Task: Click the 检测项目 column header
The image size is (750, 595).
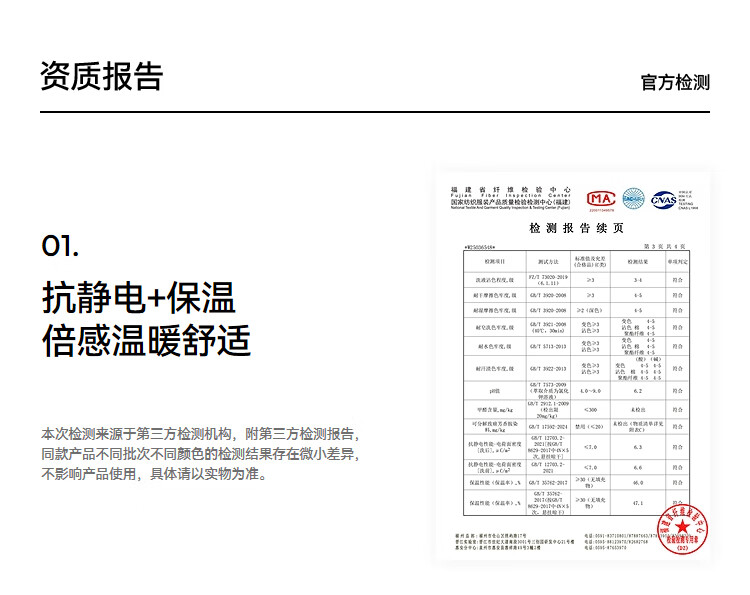Action: [495, 262]
